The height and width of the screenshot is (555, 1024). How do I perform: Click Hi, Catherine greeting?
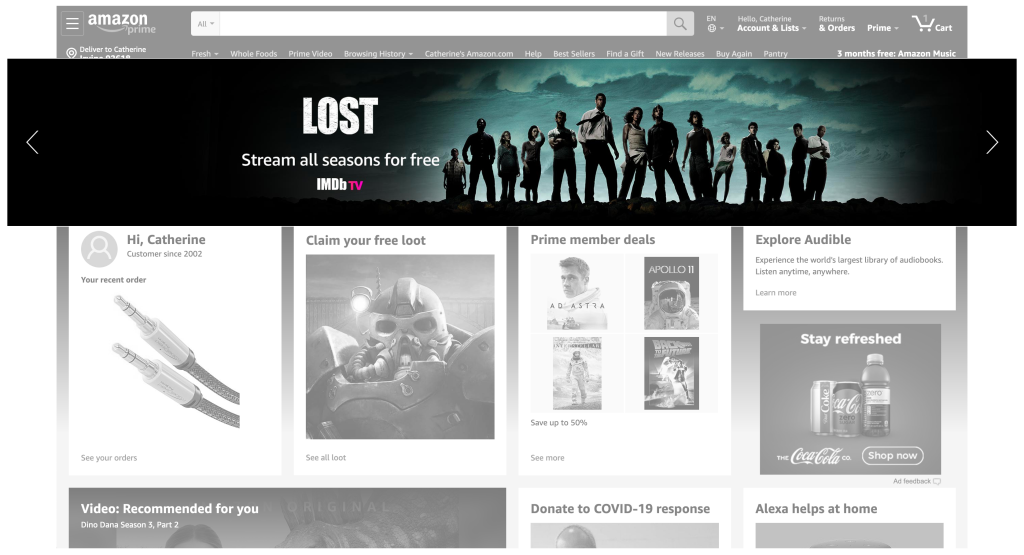[166, 240]
